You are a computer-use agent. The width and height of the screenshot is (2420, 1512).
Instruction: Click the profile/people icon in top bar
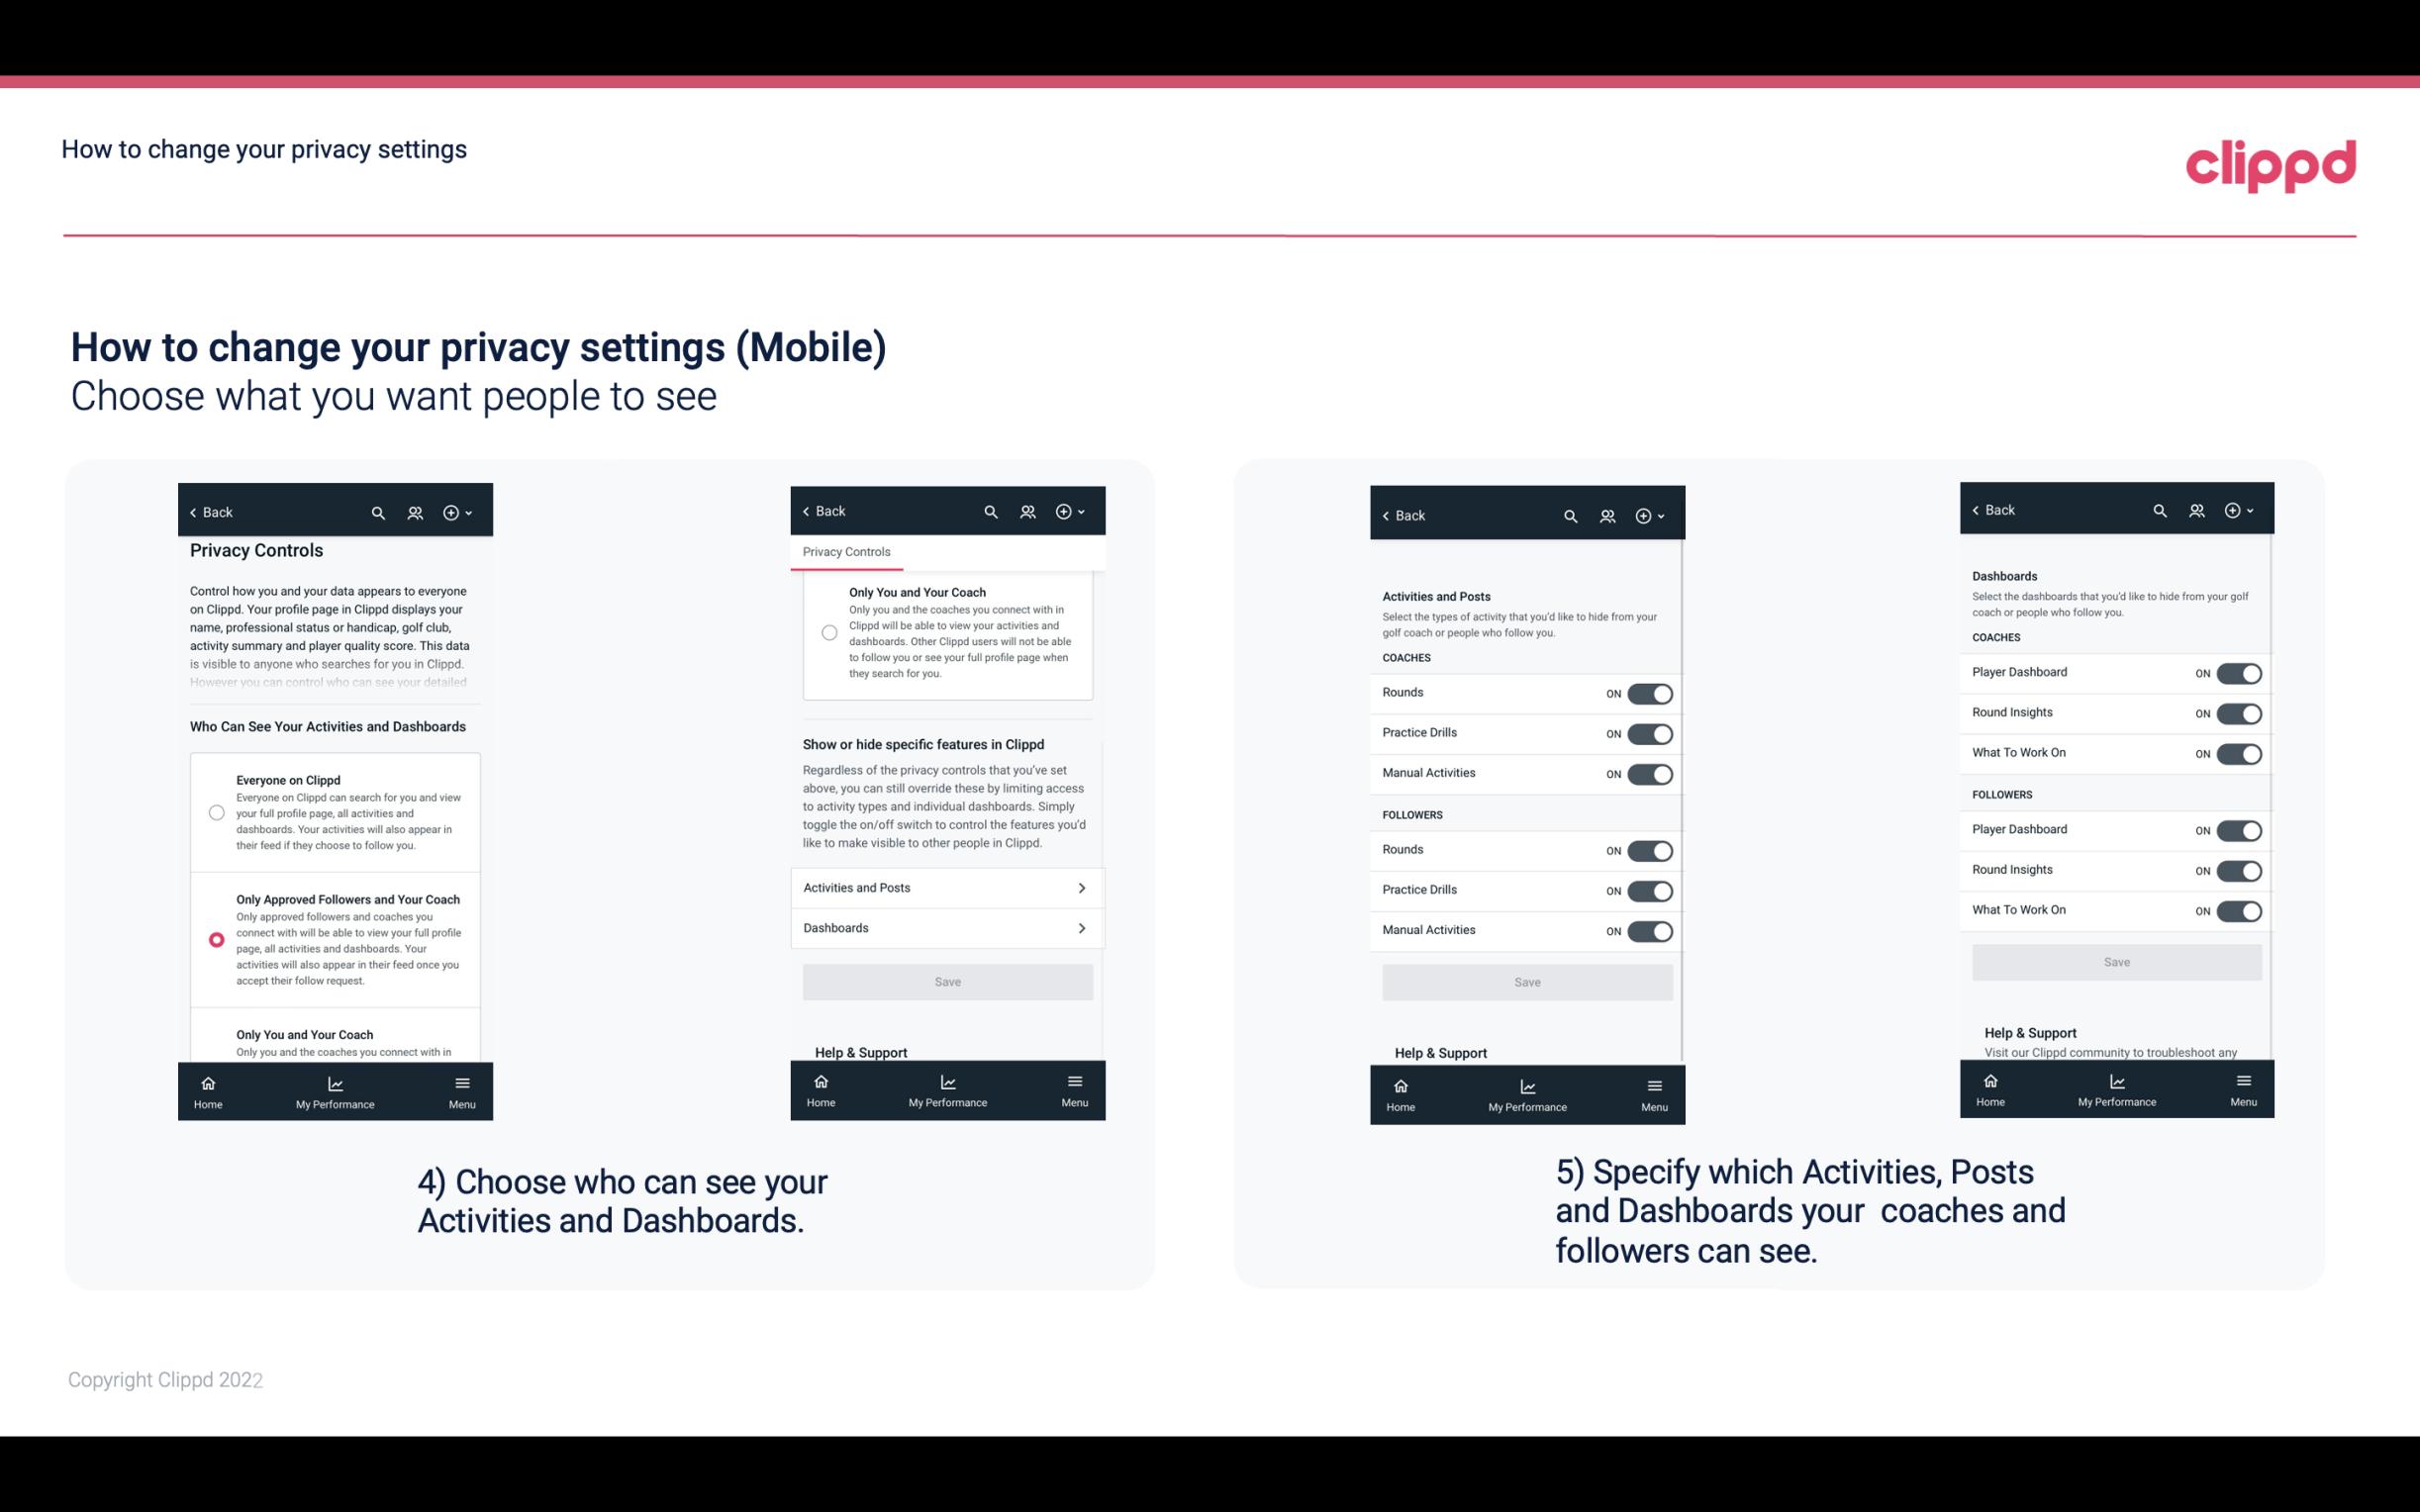tap(417, 513)
